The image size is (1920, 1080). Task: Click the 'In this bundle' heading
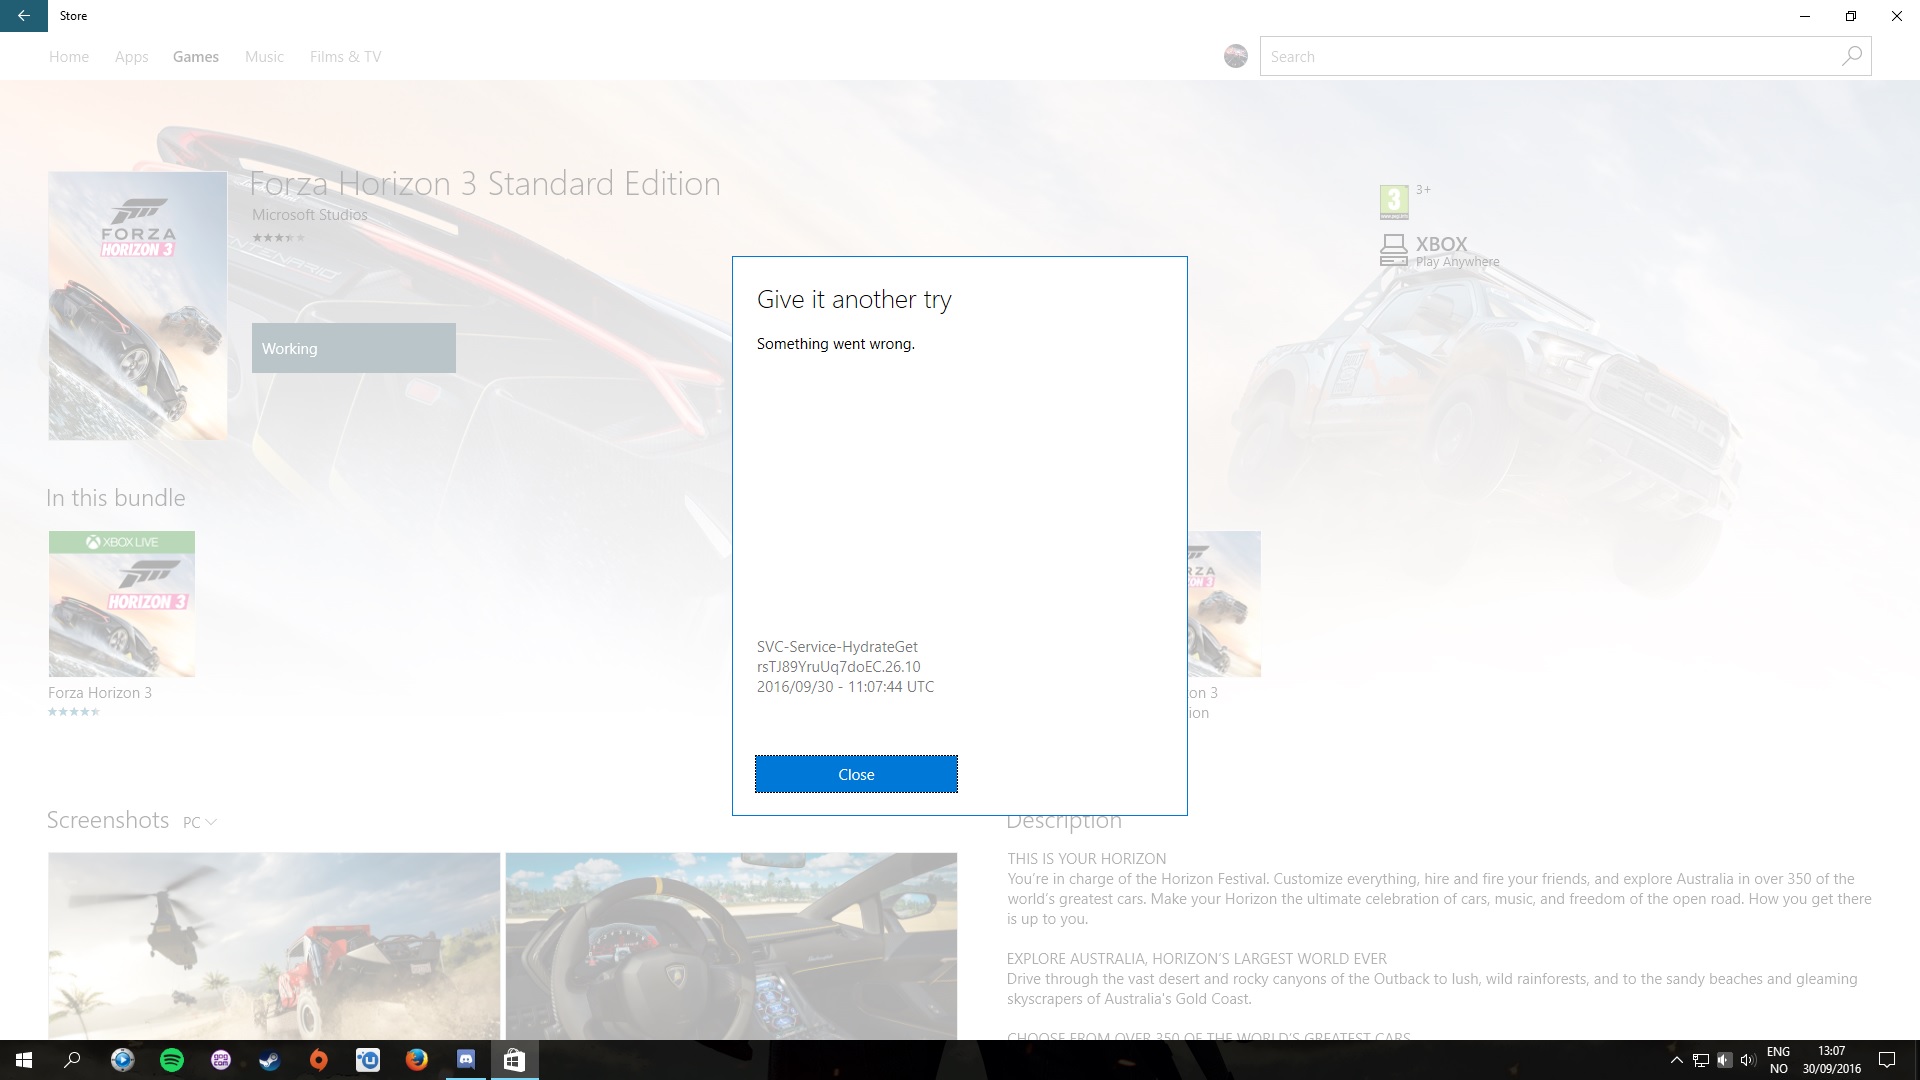pyautogui.click(x=116, y=498)
